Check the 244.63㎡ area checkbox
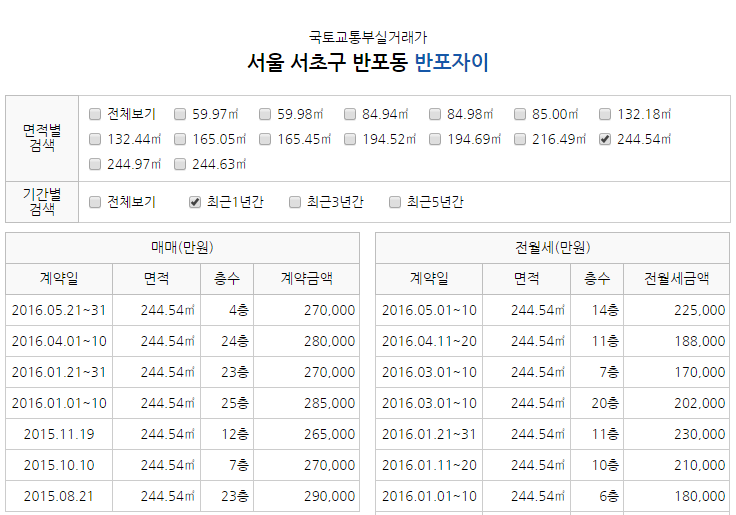Screen dimensions: 736x515 tap(180, 164)
